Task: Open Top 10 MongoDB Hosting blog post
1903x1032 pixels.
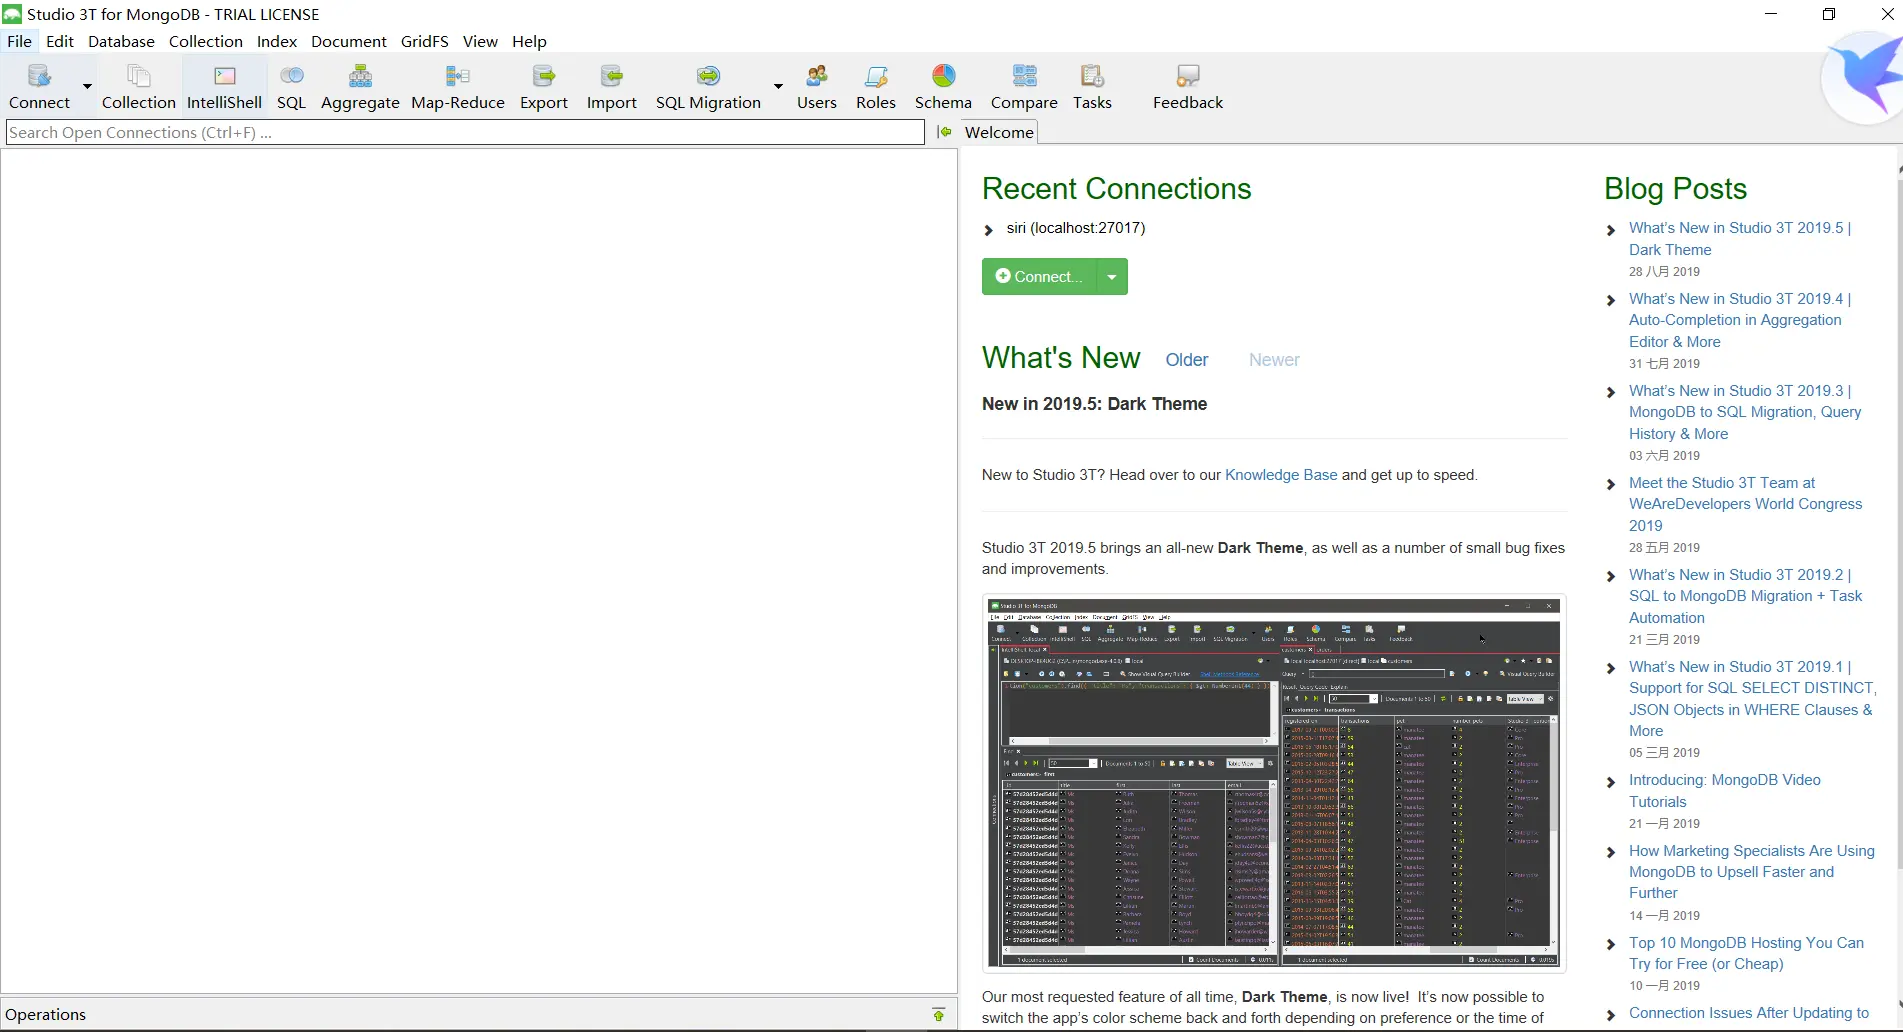Action: [x=1746, y=953]
